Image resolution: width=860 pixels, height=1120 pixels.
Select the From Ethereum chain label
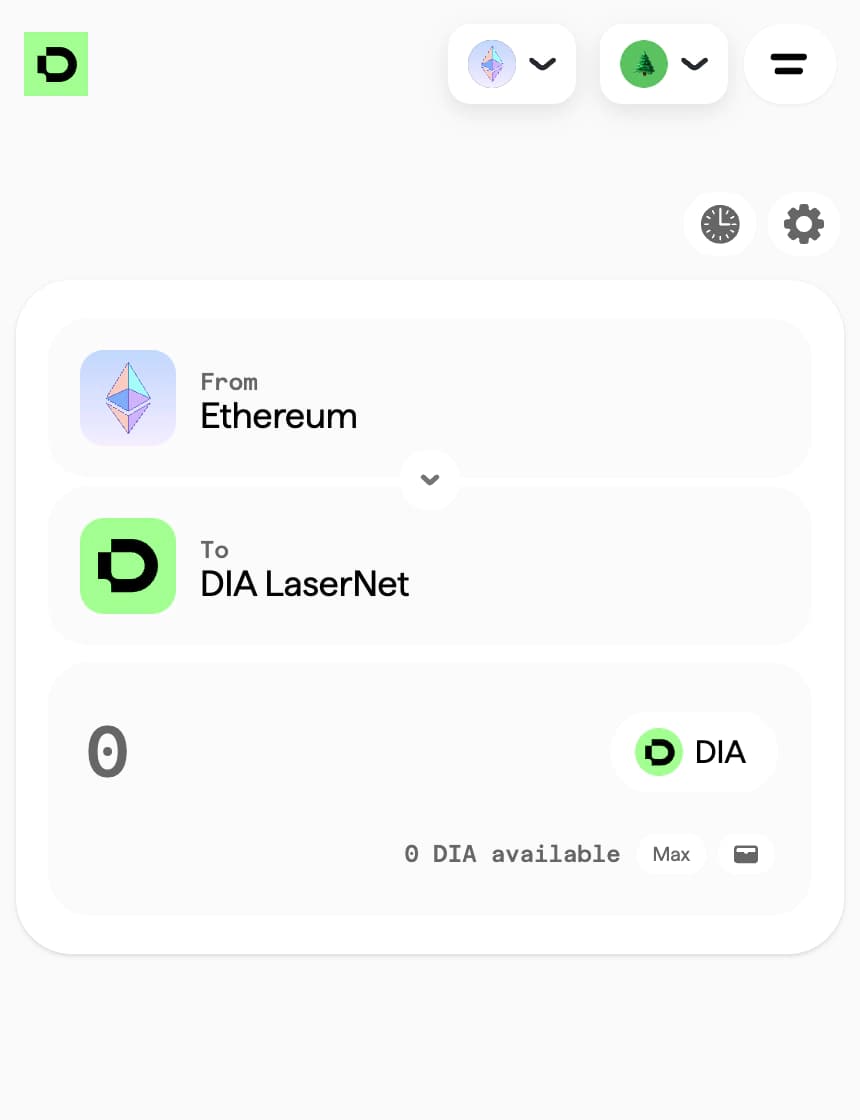(x=279, y=415)
